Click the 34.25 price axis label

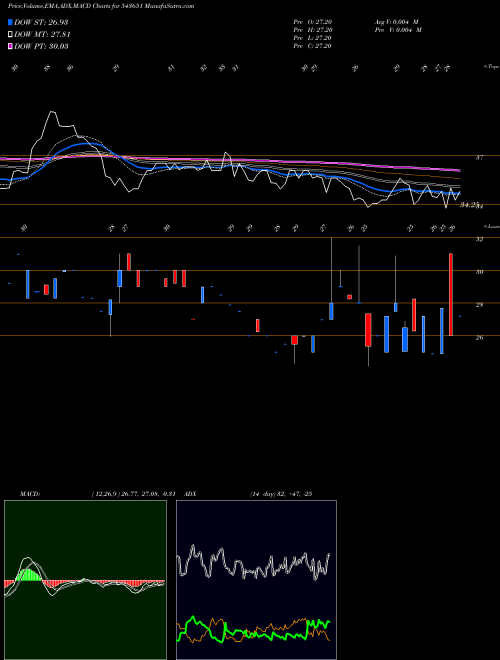(470, 205)
